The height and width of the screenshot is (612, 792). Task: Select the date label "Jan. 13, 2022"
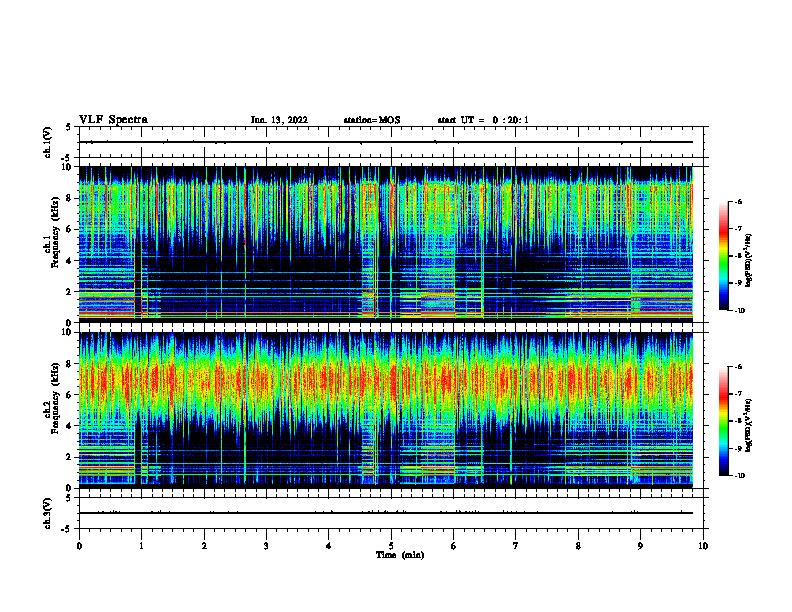pos(279,120)
